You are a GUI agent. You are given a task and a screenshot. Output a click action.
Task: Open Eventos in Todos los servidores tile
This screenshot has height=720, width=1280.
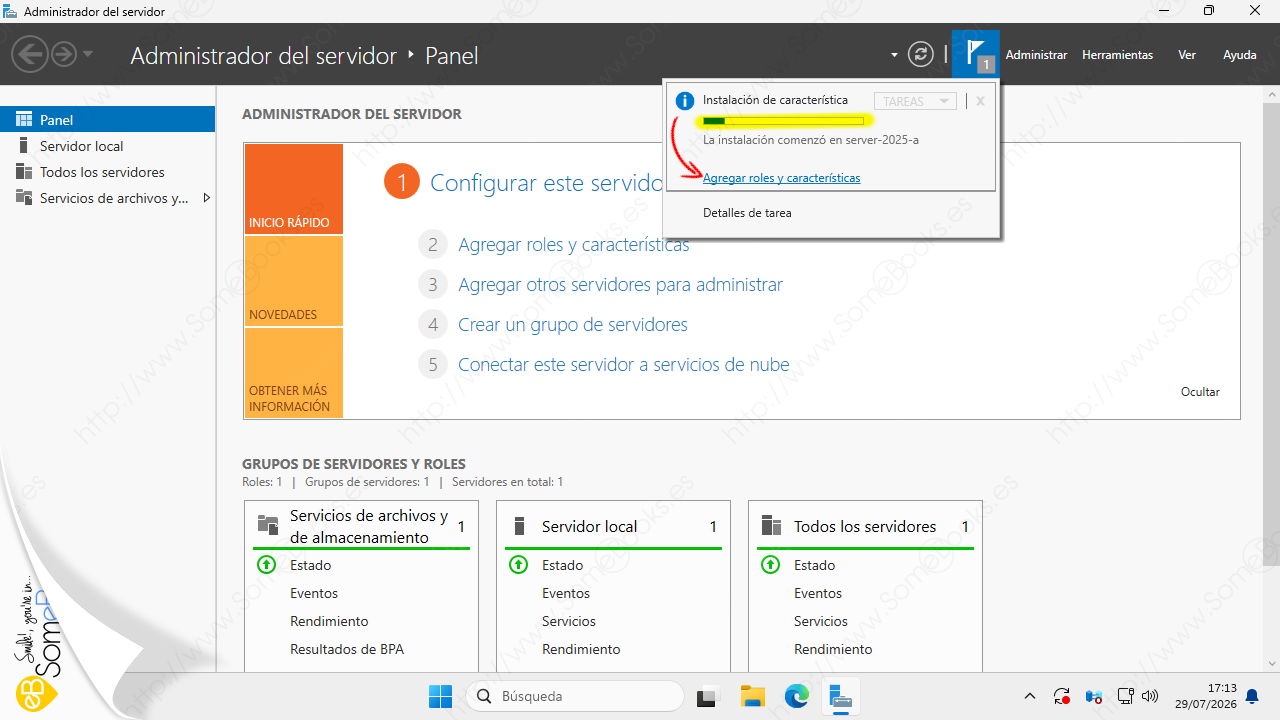818,593
